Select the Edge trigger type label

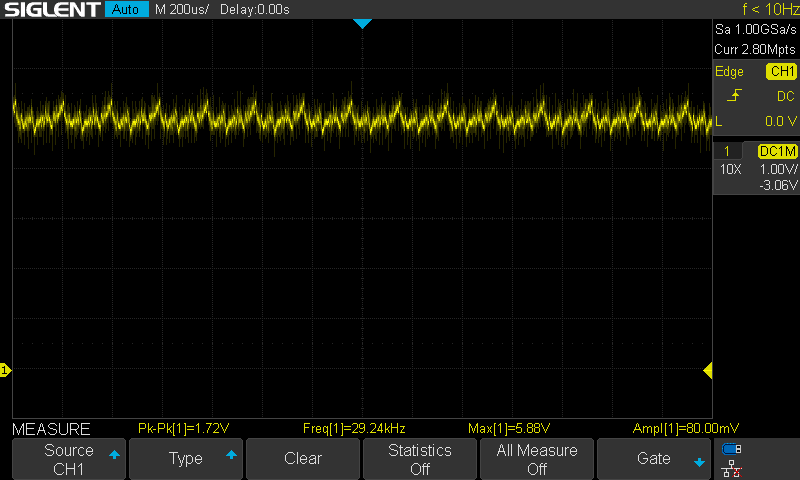tap(729, 72)
